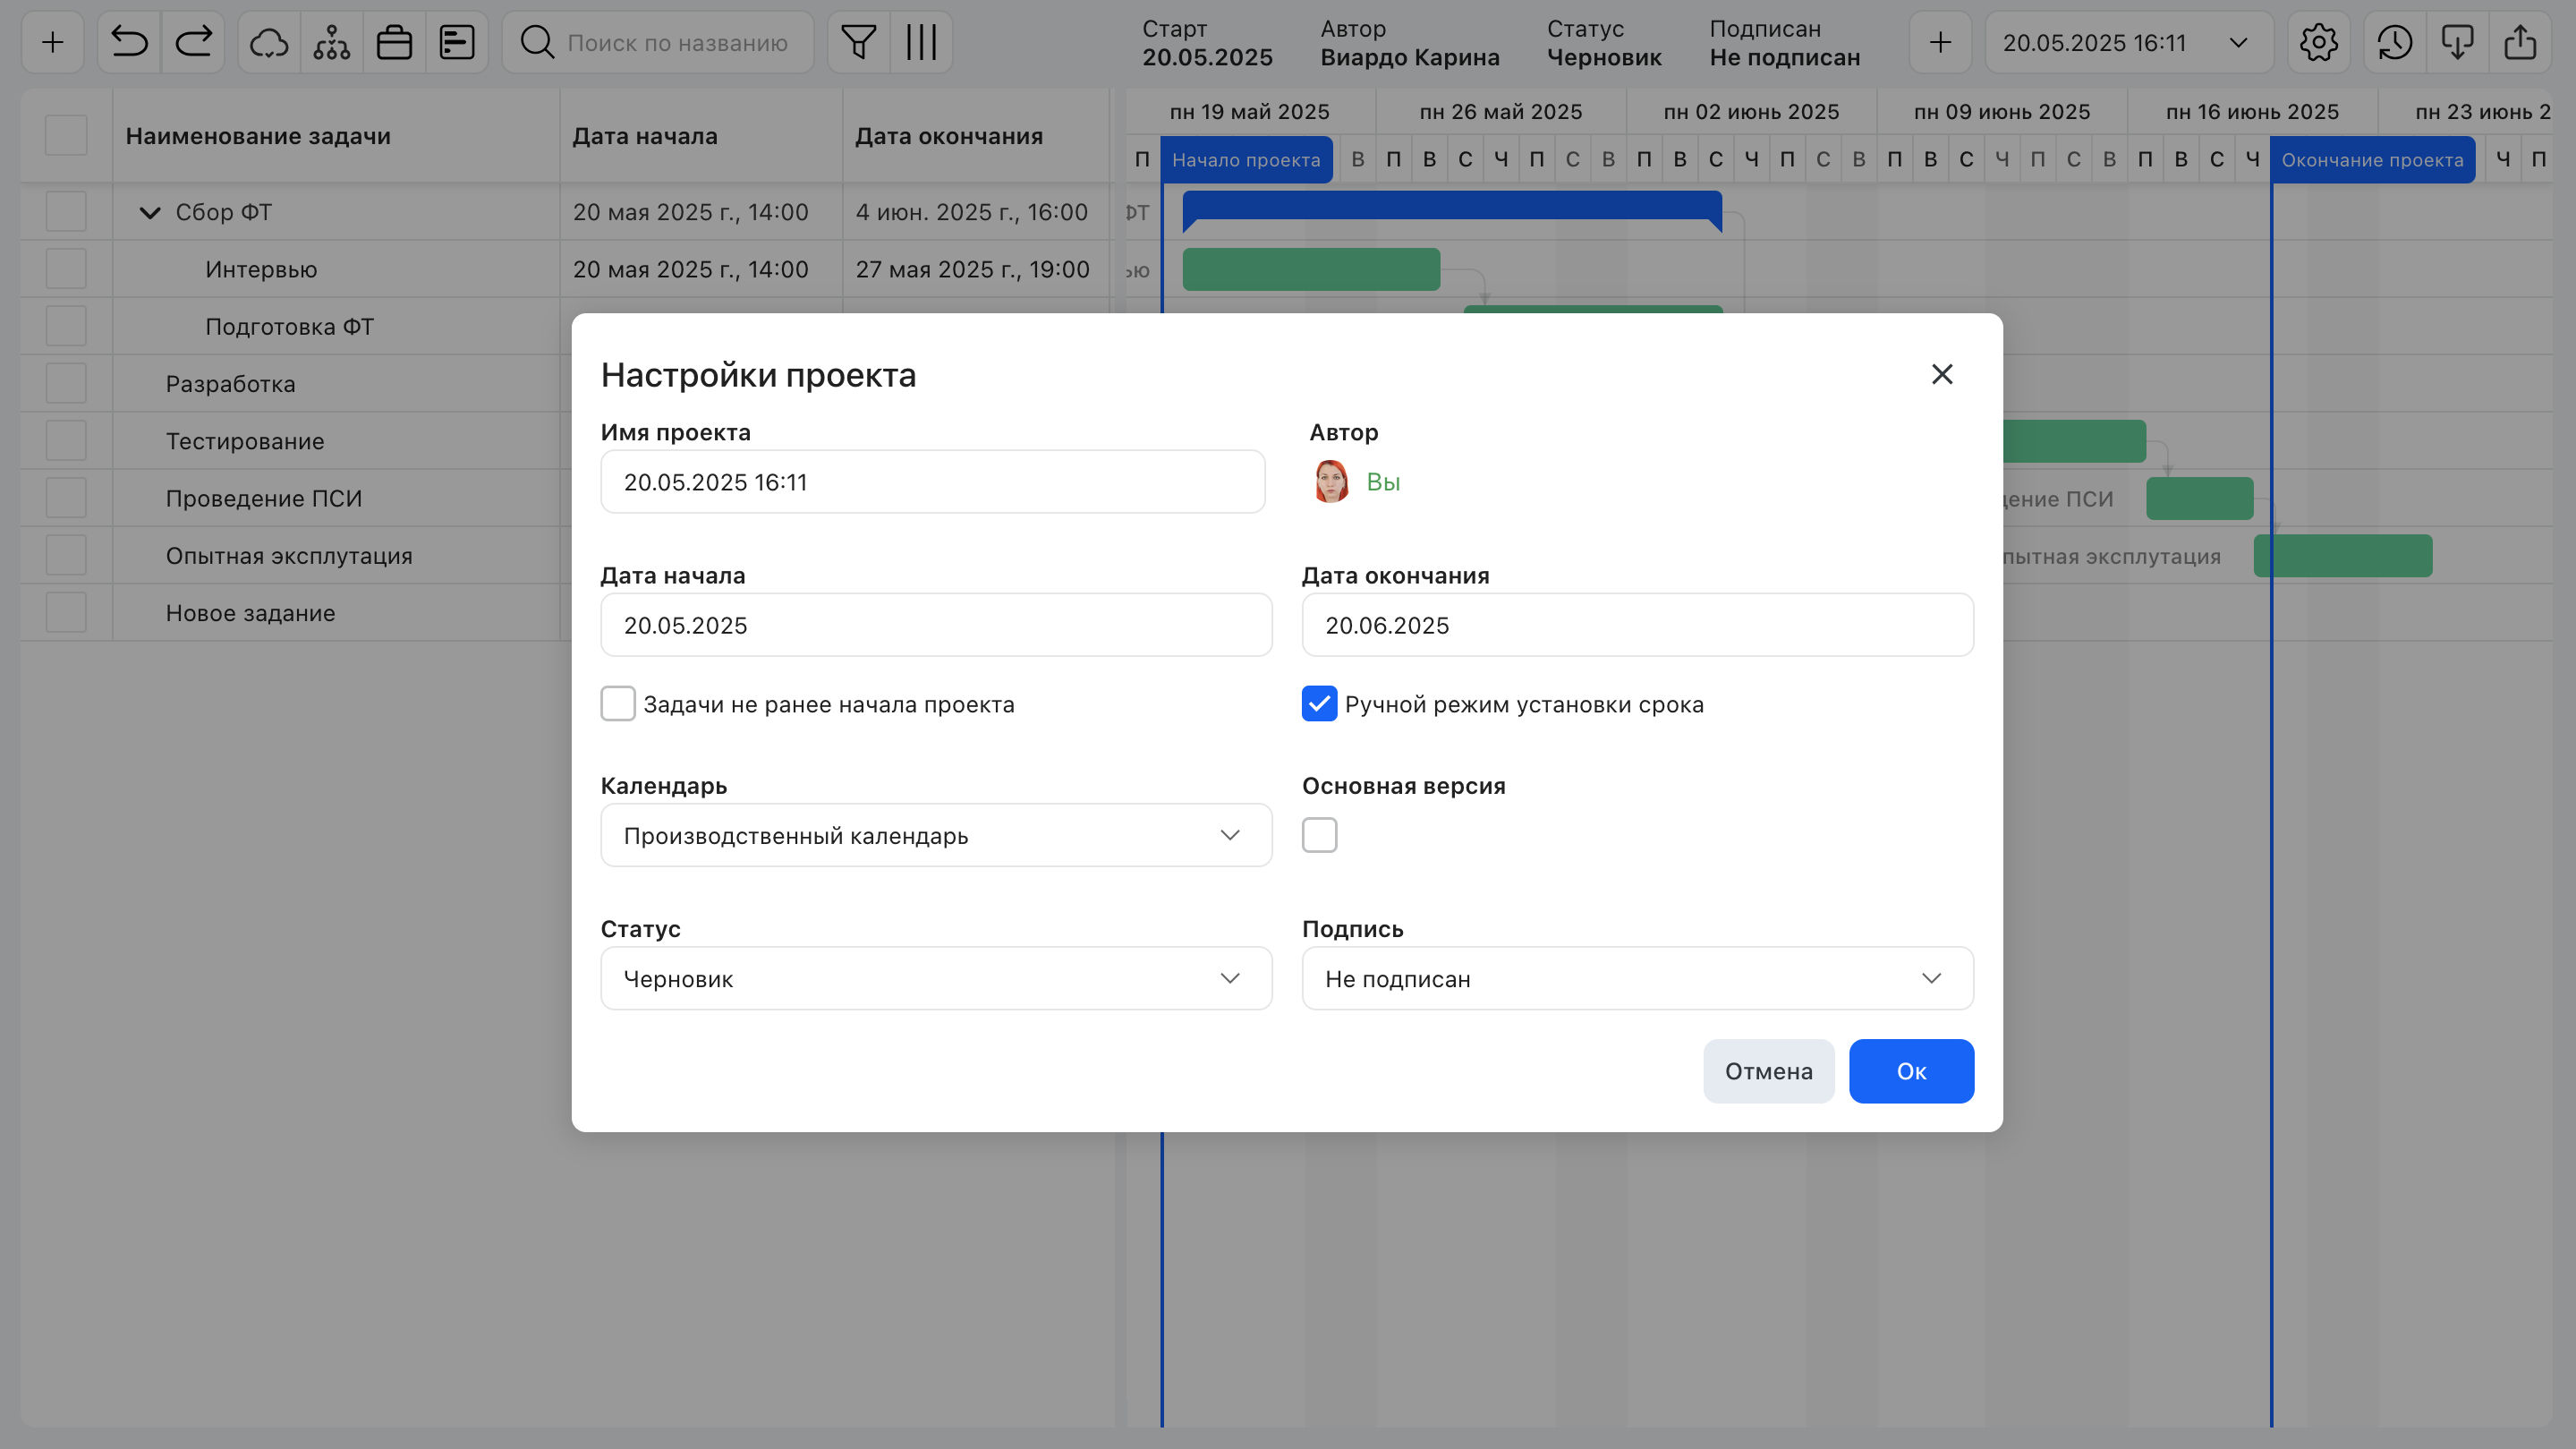
Task: Open the columns settings icon
Action: pos(921,42)
